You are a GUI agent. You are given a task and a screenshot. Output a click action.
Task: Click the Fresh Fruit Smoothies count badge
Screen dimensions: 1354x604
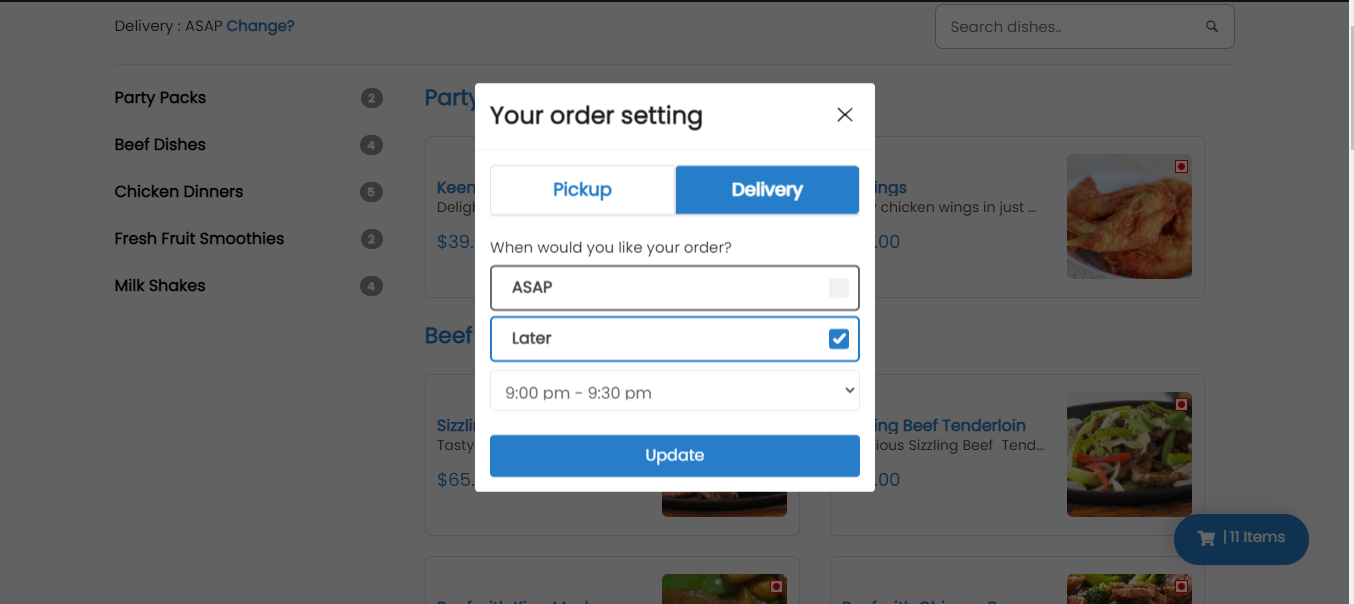371,239
